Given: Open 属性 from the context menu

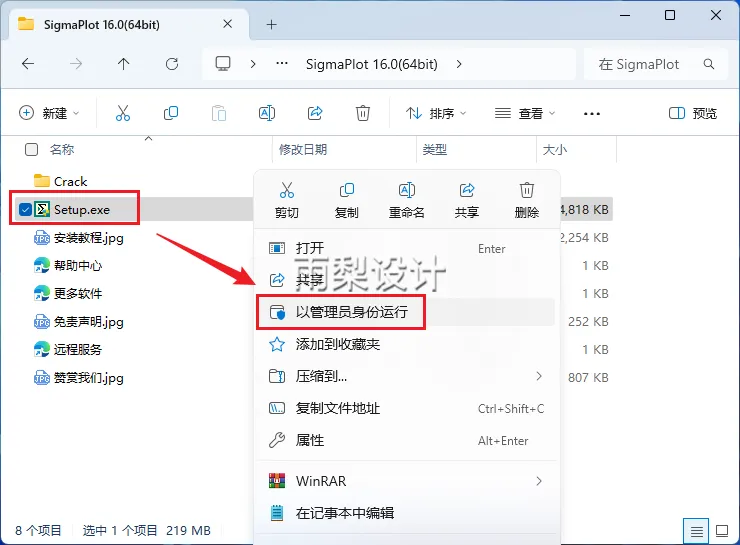Looking at the screenshot, I should click(x=406, y=440).
